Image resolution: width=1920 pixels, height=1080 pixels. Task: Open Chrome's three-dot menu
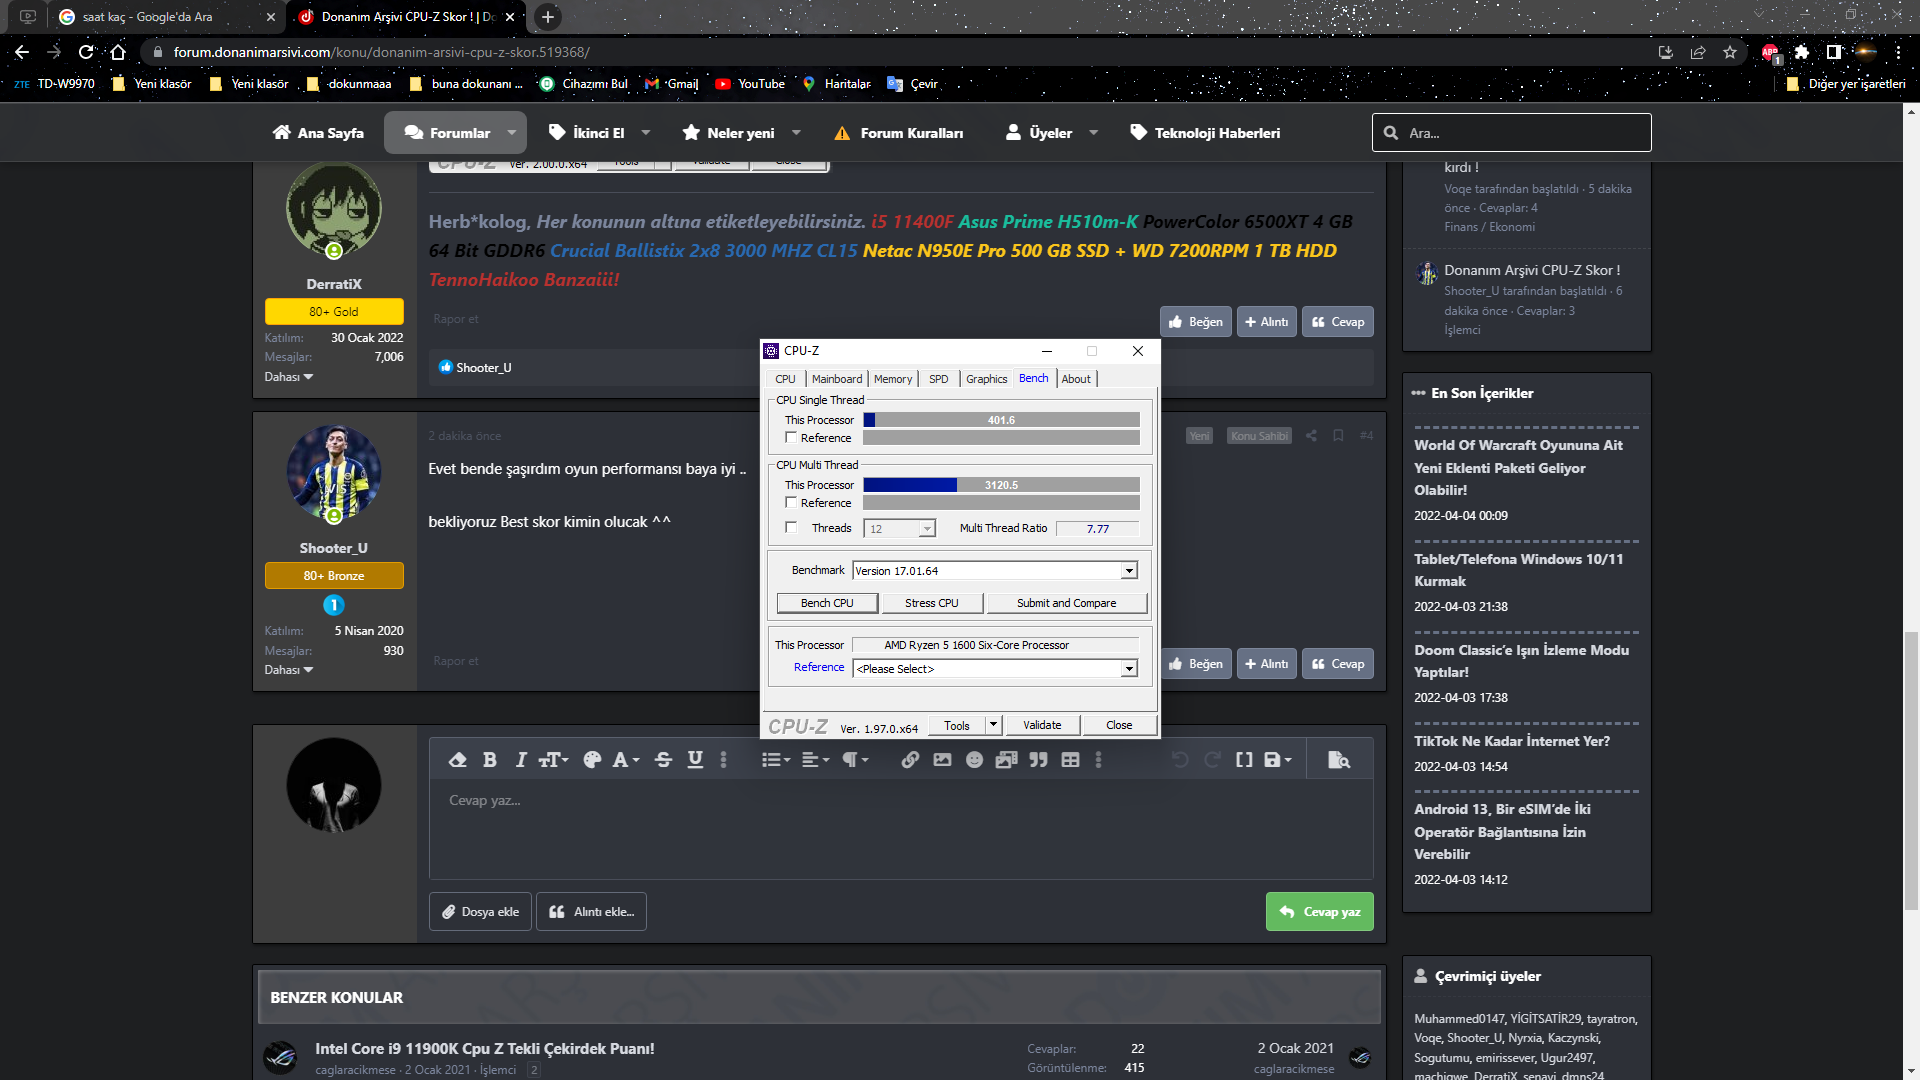point(1898,52)
